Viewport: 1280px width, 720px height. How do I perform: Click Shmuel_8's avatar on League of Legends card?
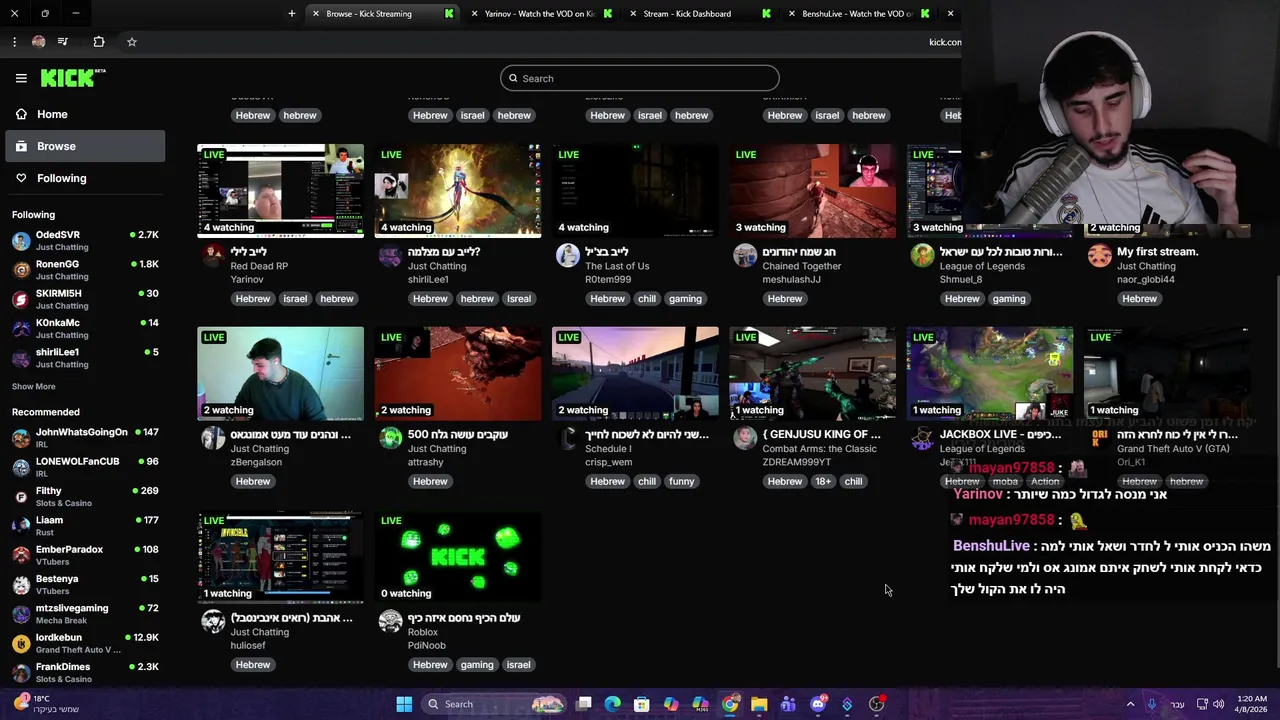[922, 256]
